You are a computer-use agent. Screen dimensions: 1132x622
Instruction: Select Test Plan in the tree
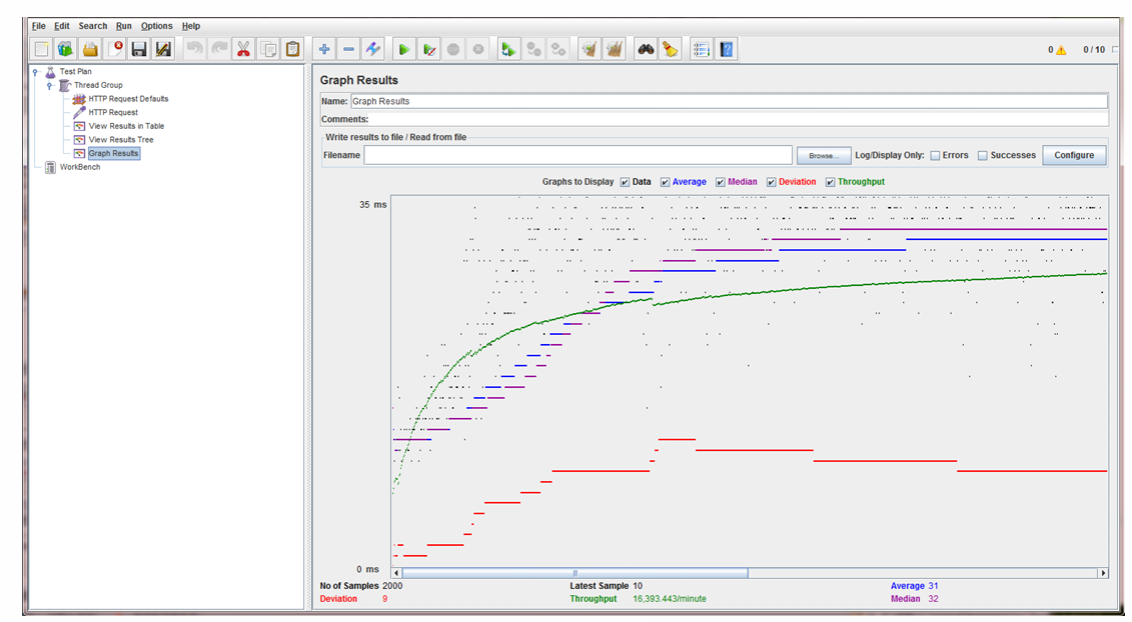pyautogui.click(x=75, y=71)
